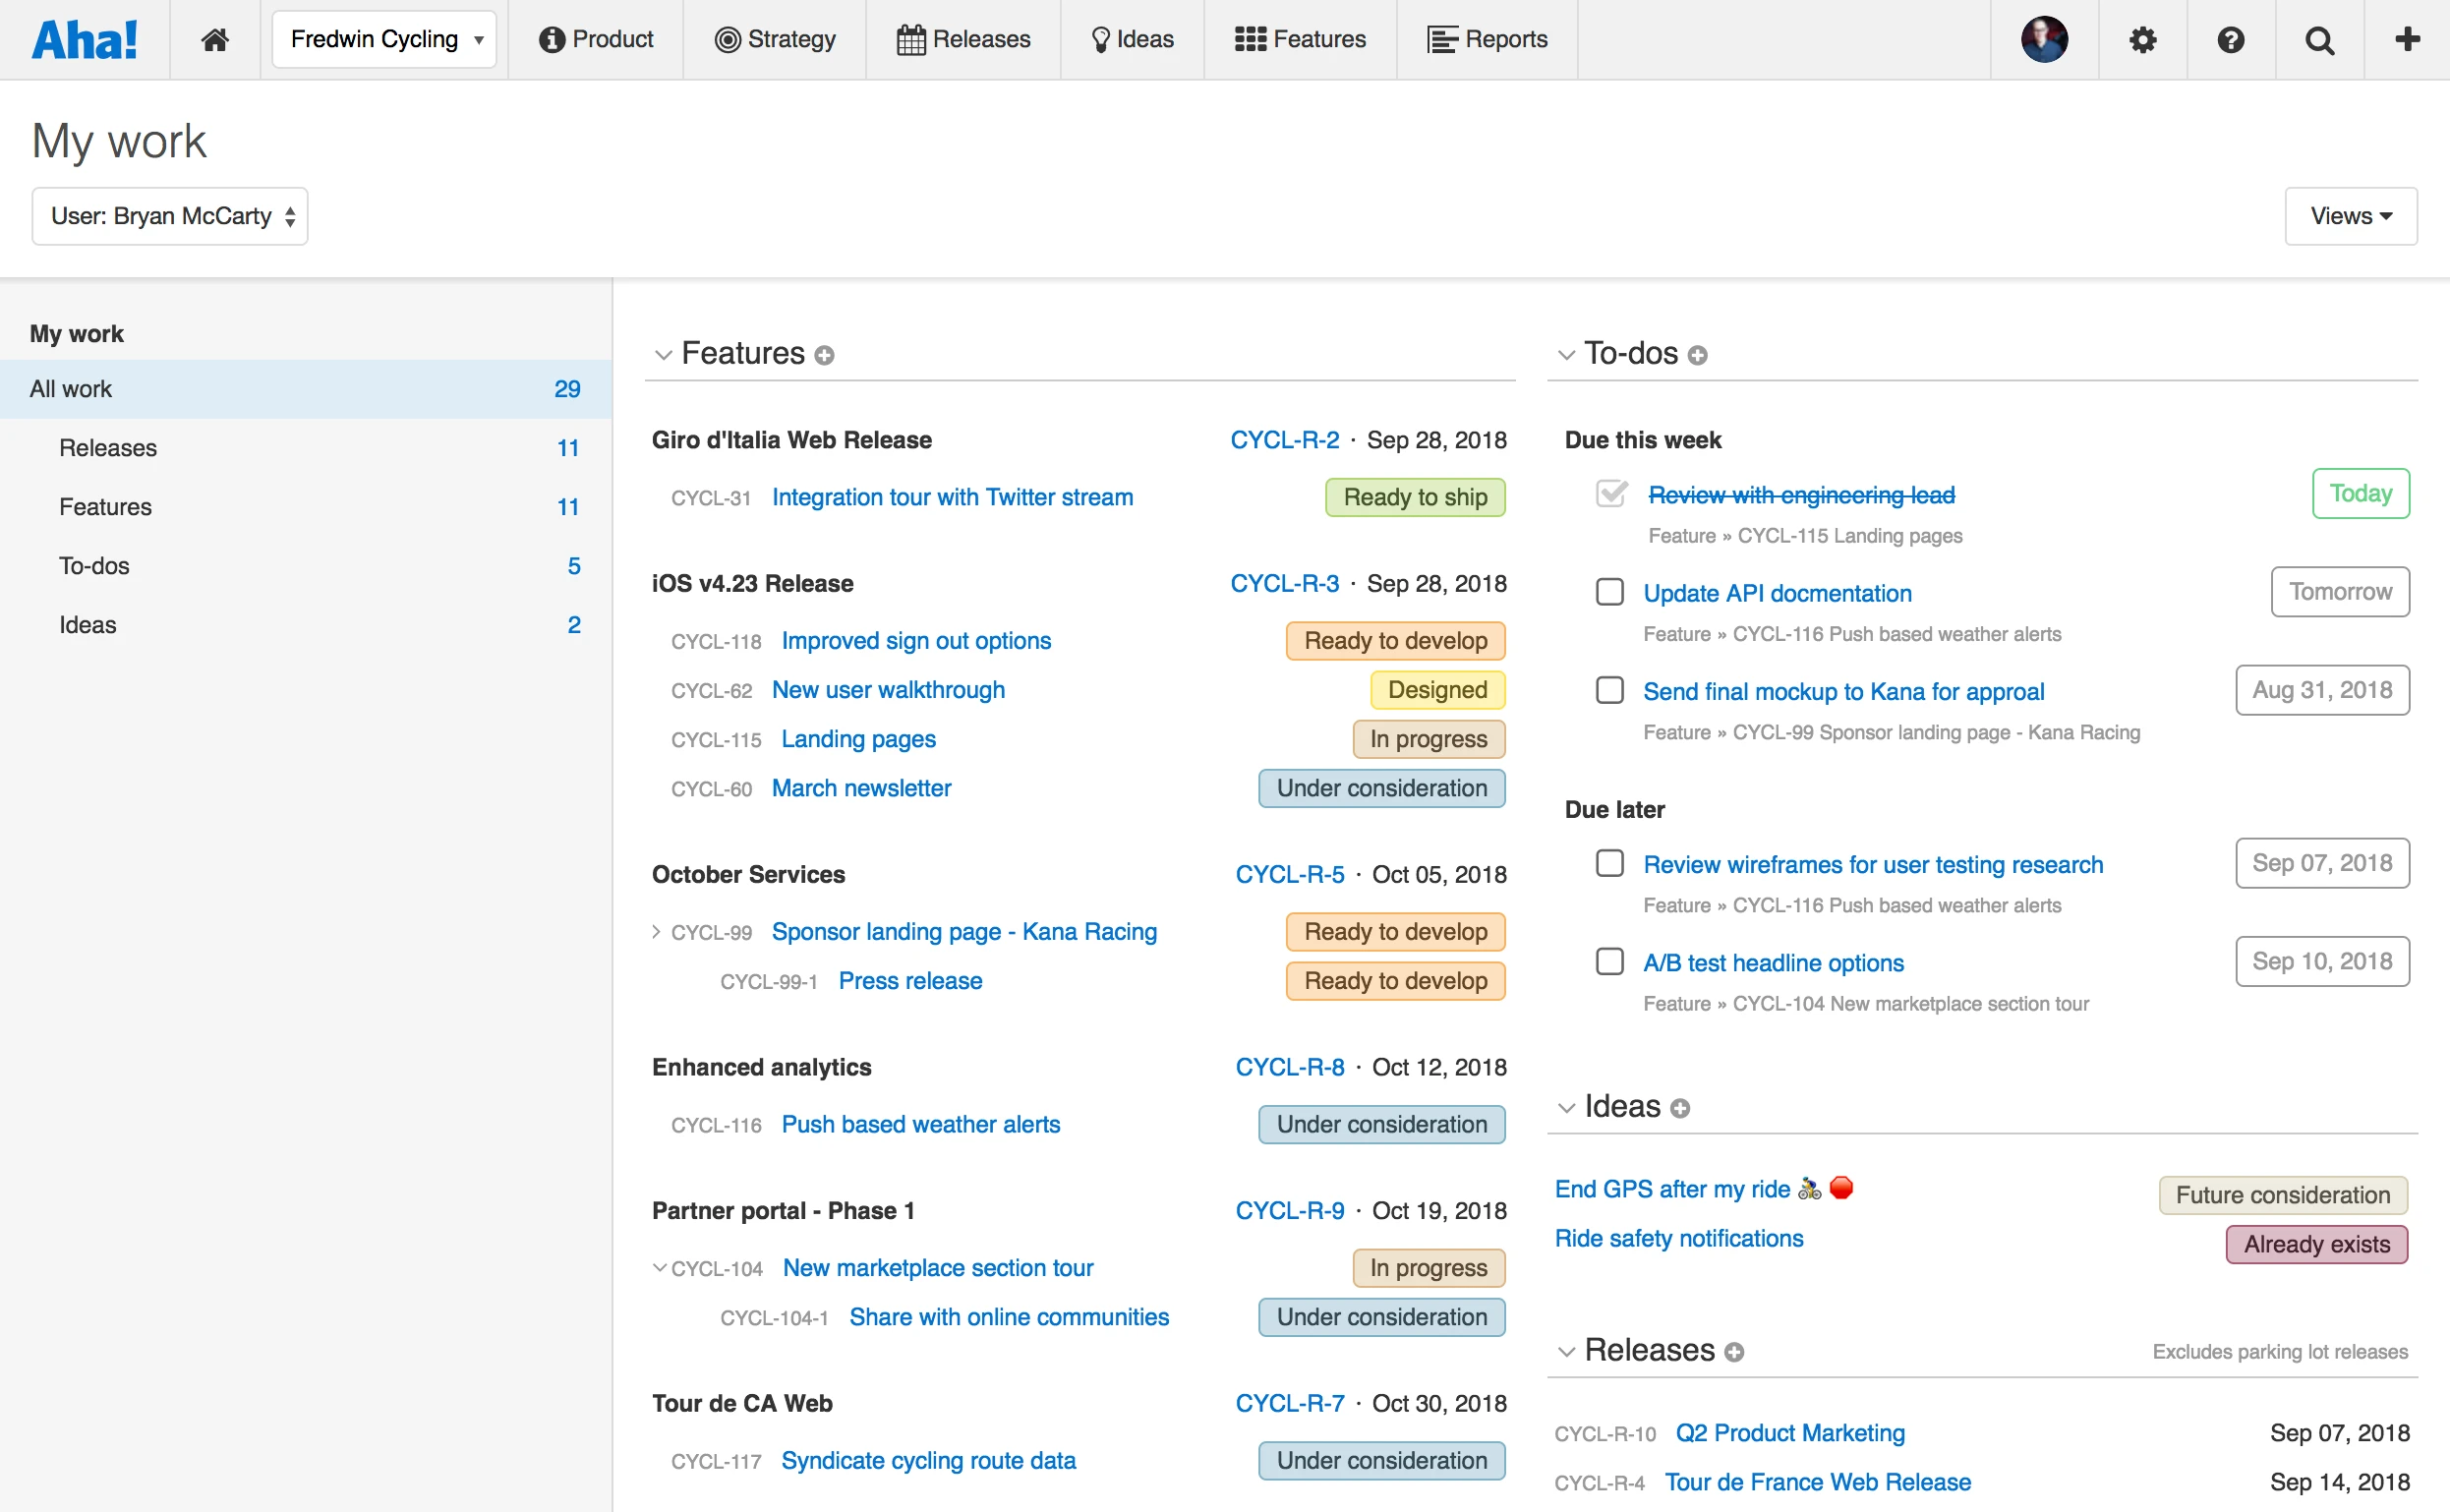The height and width of the screenshot is (1512, 2450).
Task: Expand CYCL-99 Sponsor landing page row
Action: point(656,932)
